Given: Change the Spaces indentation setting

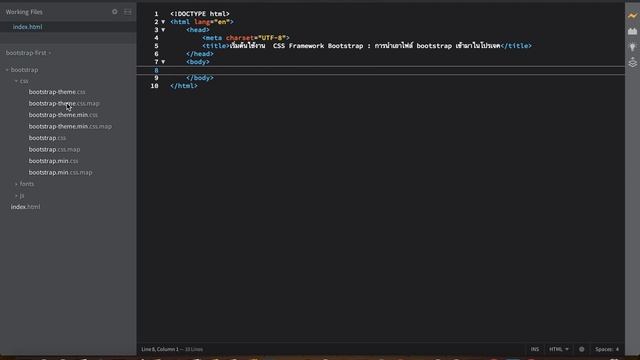Looking at the screenshot, I should point(607,349).
